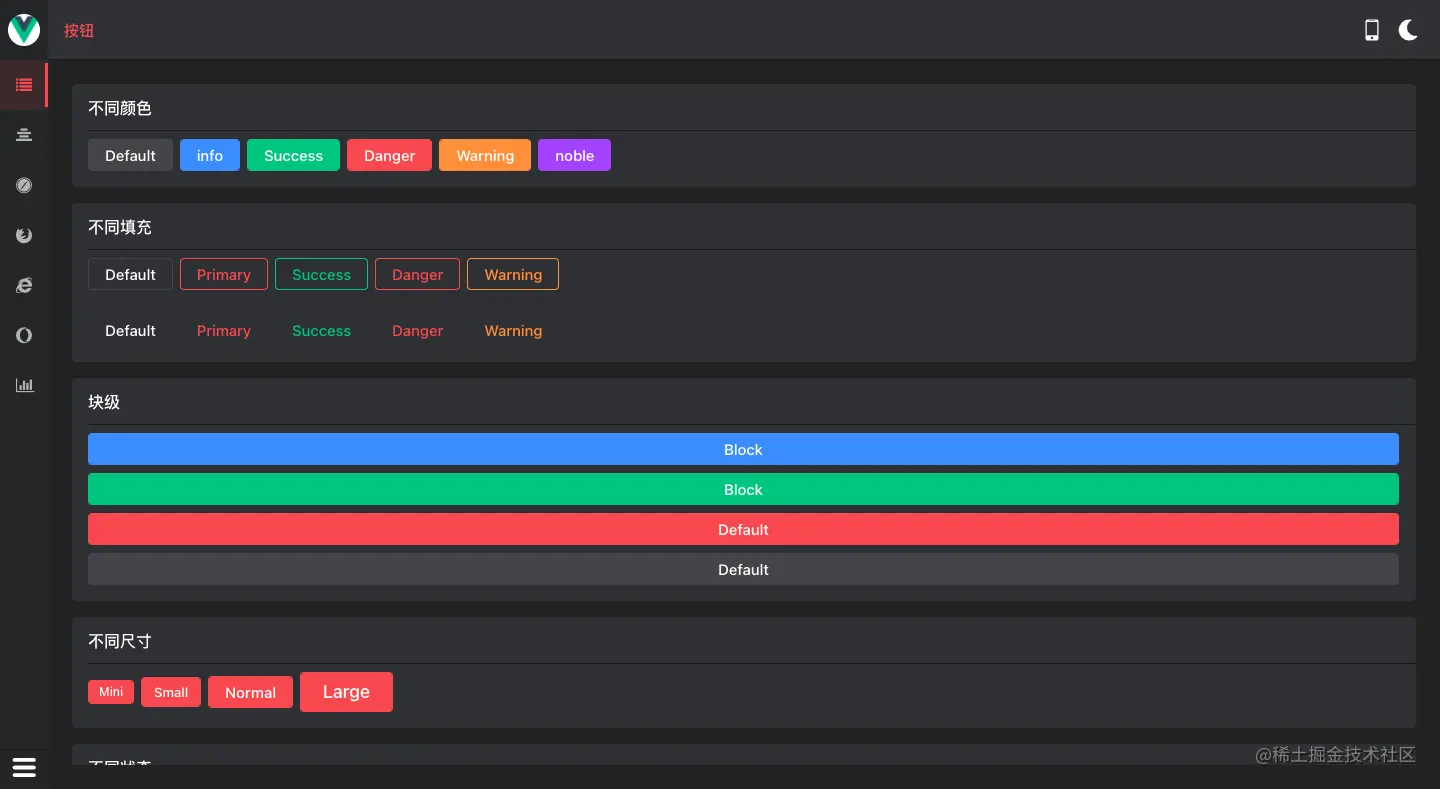This screenshot has height=789, width=1440.
Task: Expand sidebar with the hamburger menu icon
Action: tap(24, 767)
